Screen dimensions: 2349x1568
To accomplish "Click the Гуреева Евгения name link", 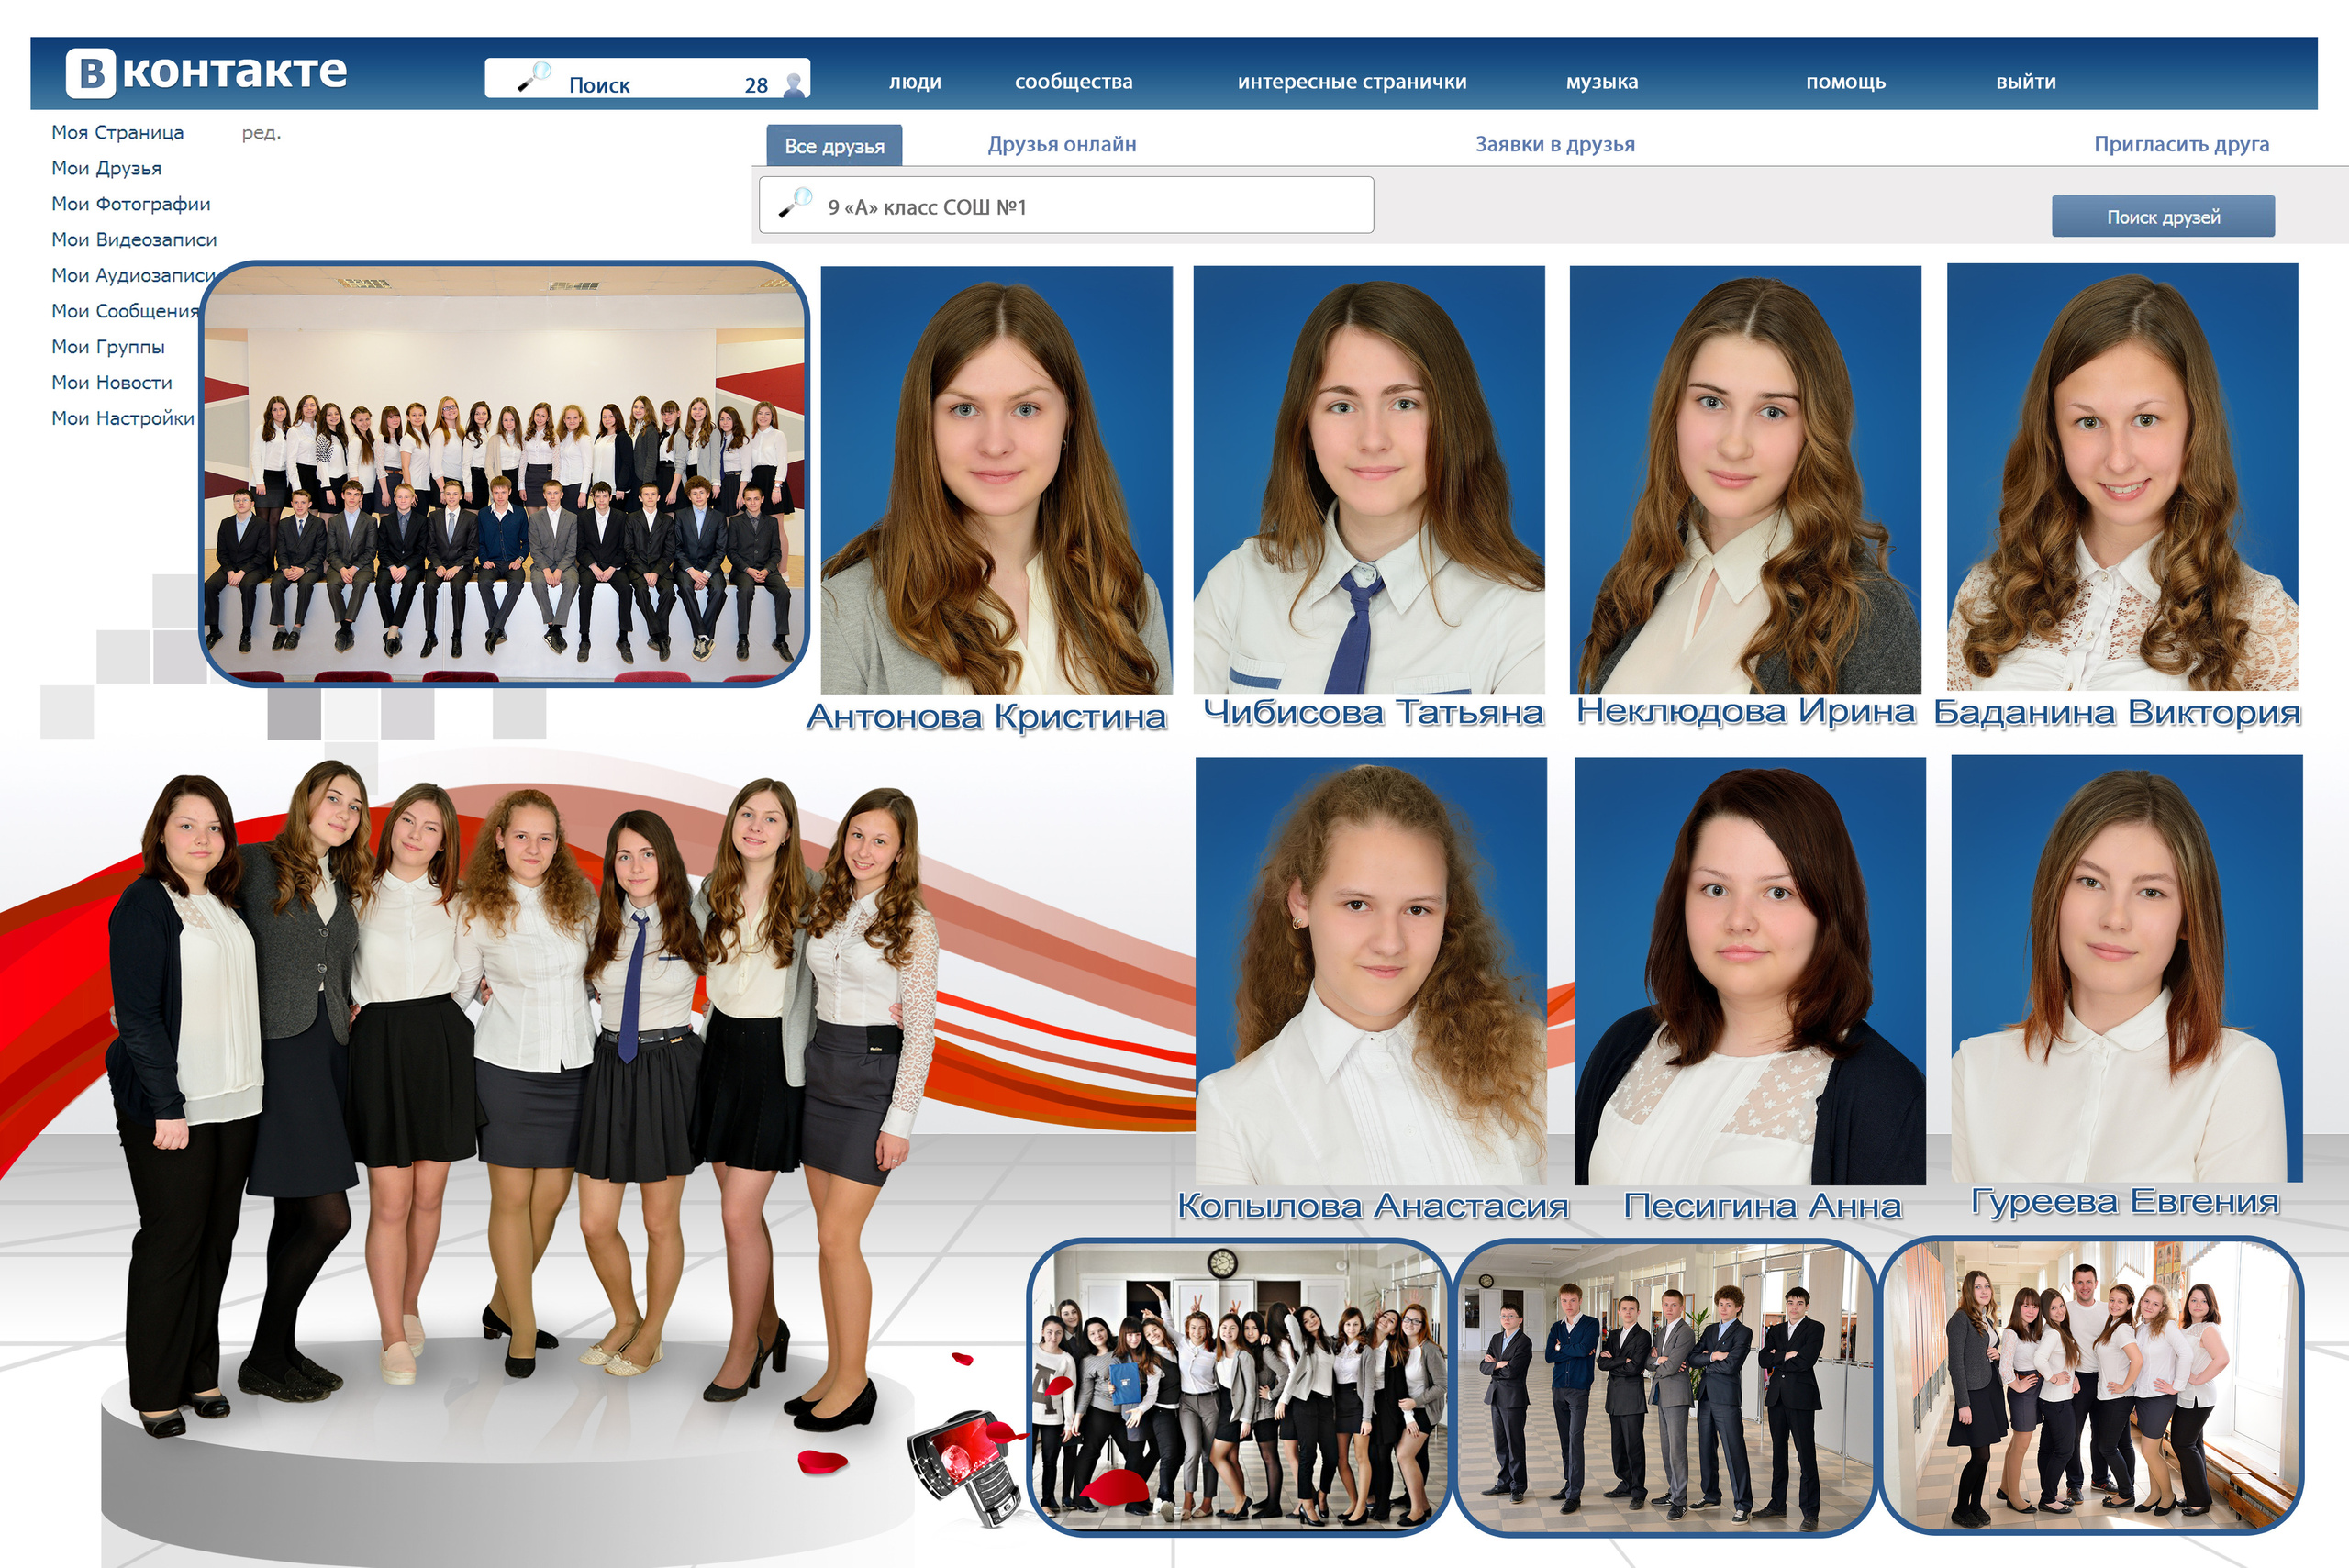I will coord(2124,1201).
